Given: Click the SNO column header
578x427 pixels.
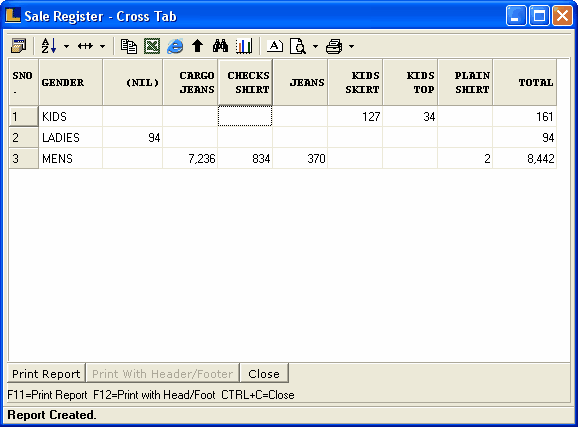Looking at the screenshot, I should [x=24, y=82].
